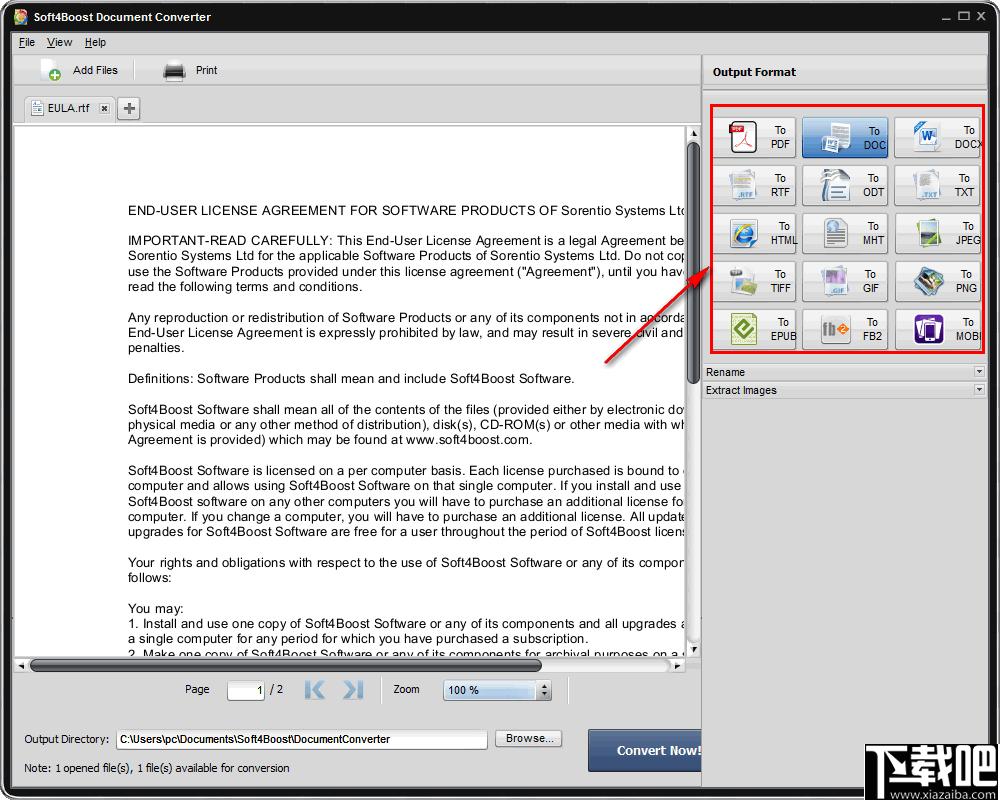Go to the last page

(353, 690)
